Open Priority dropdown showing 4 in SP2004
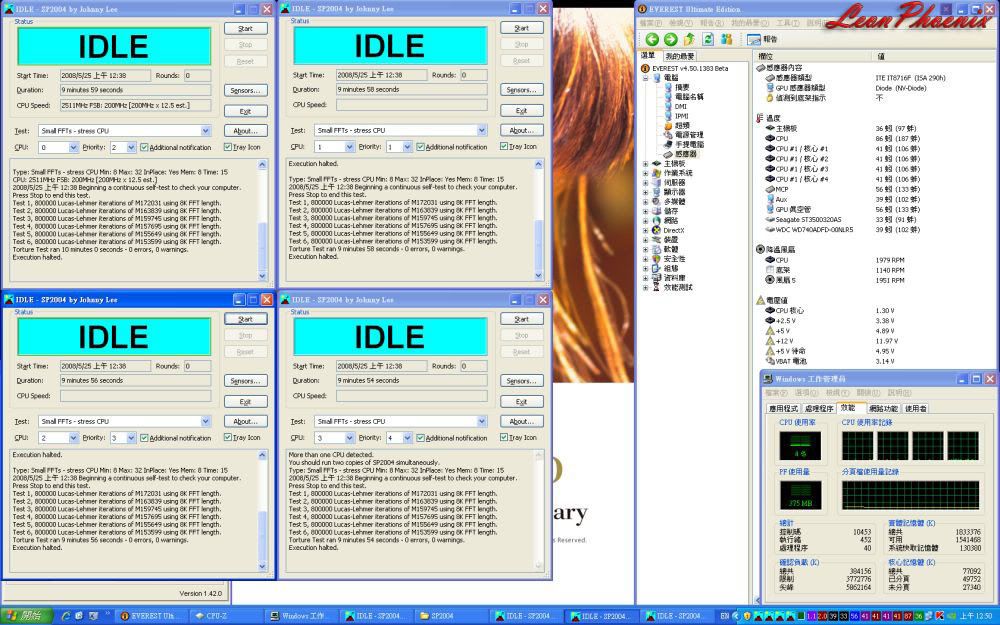1000x625 pixels. pos(408,438)
